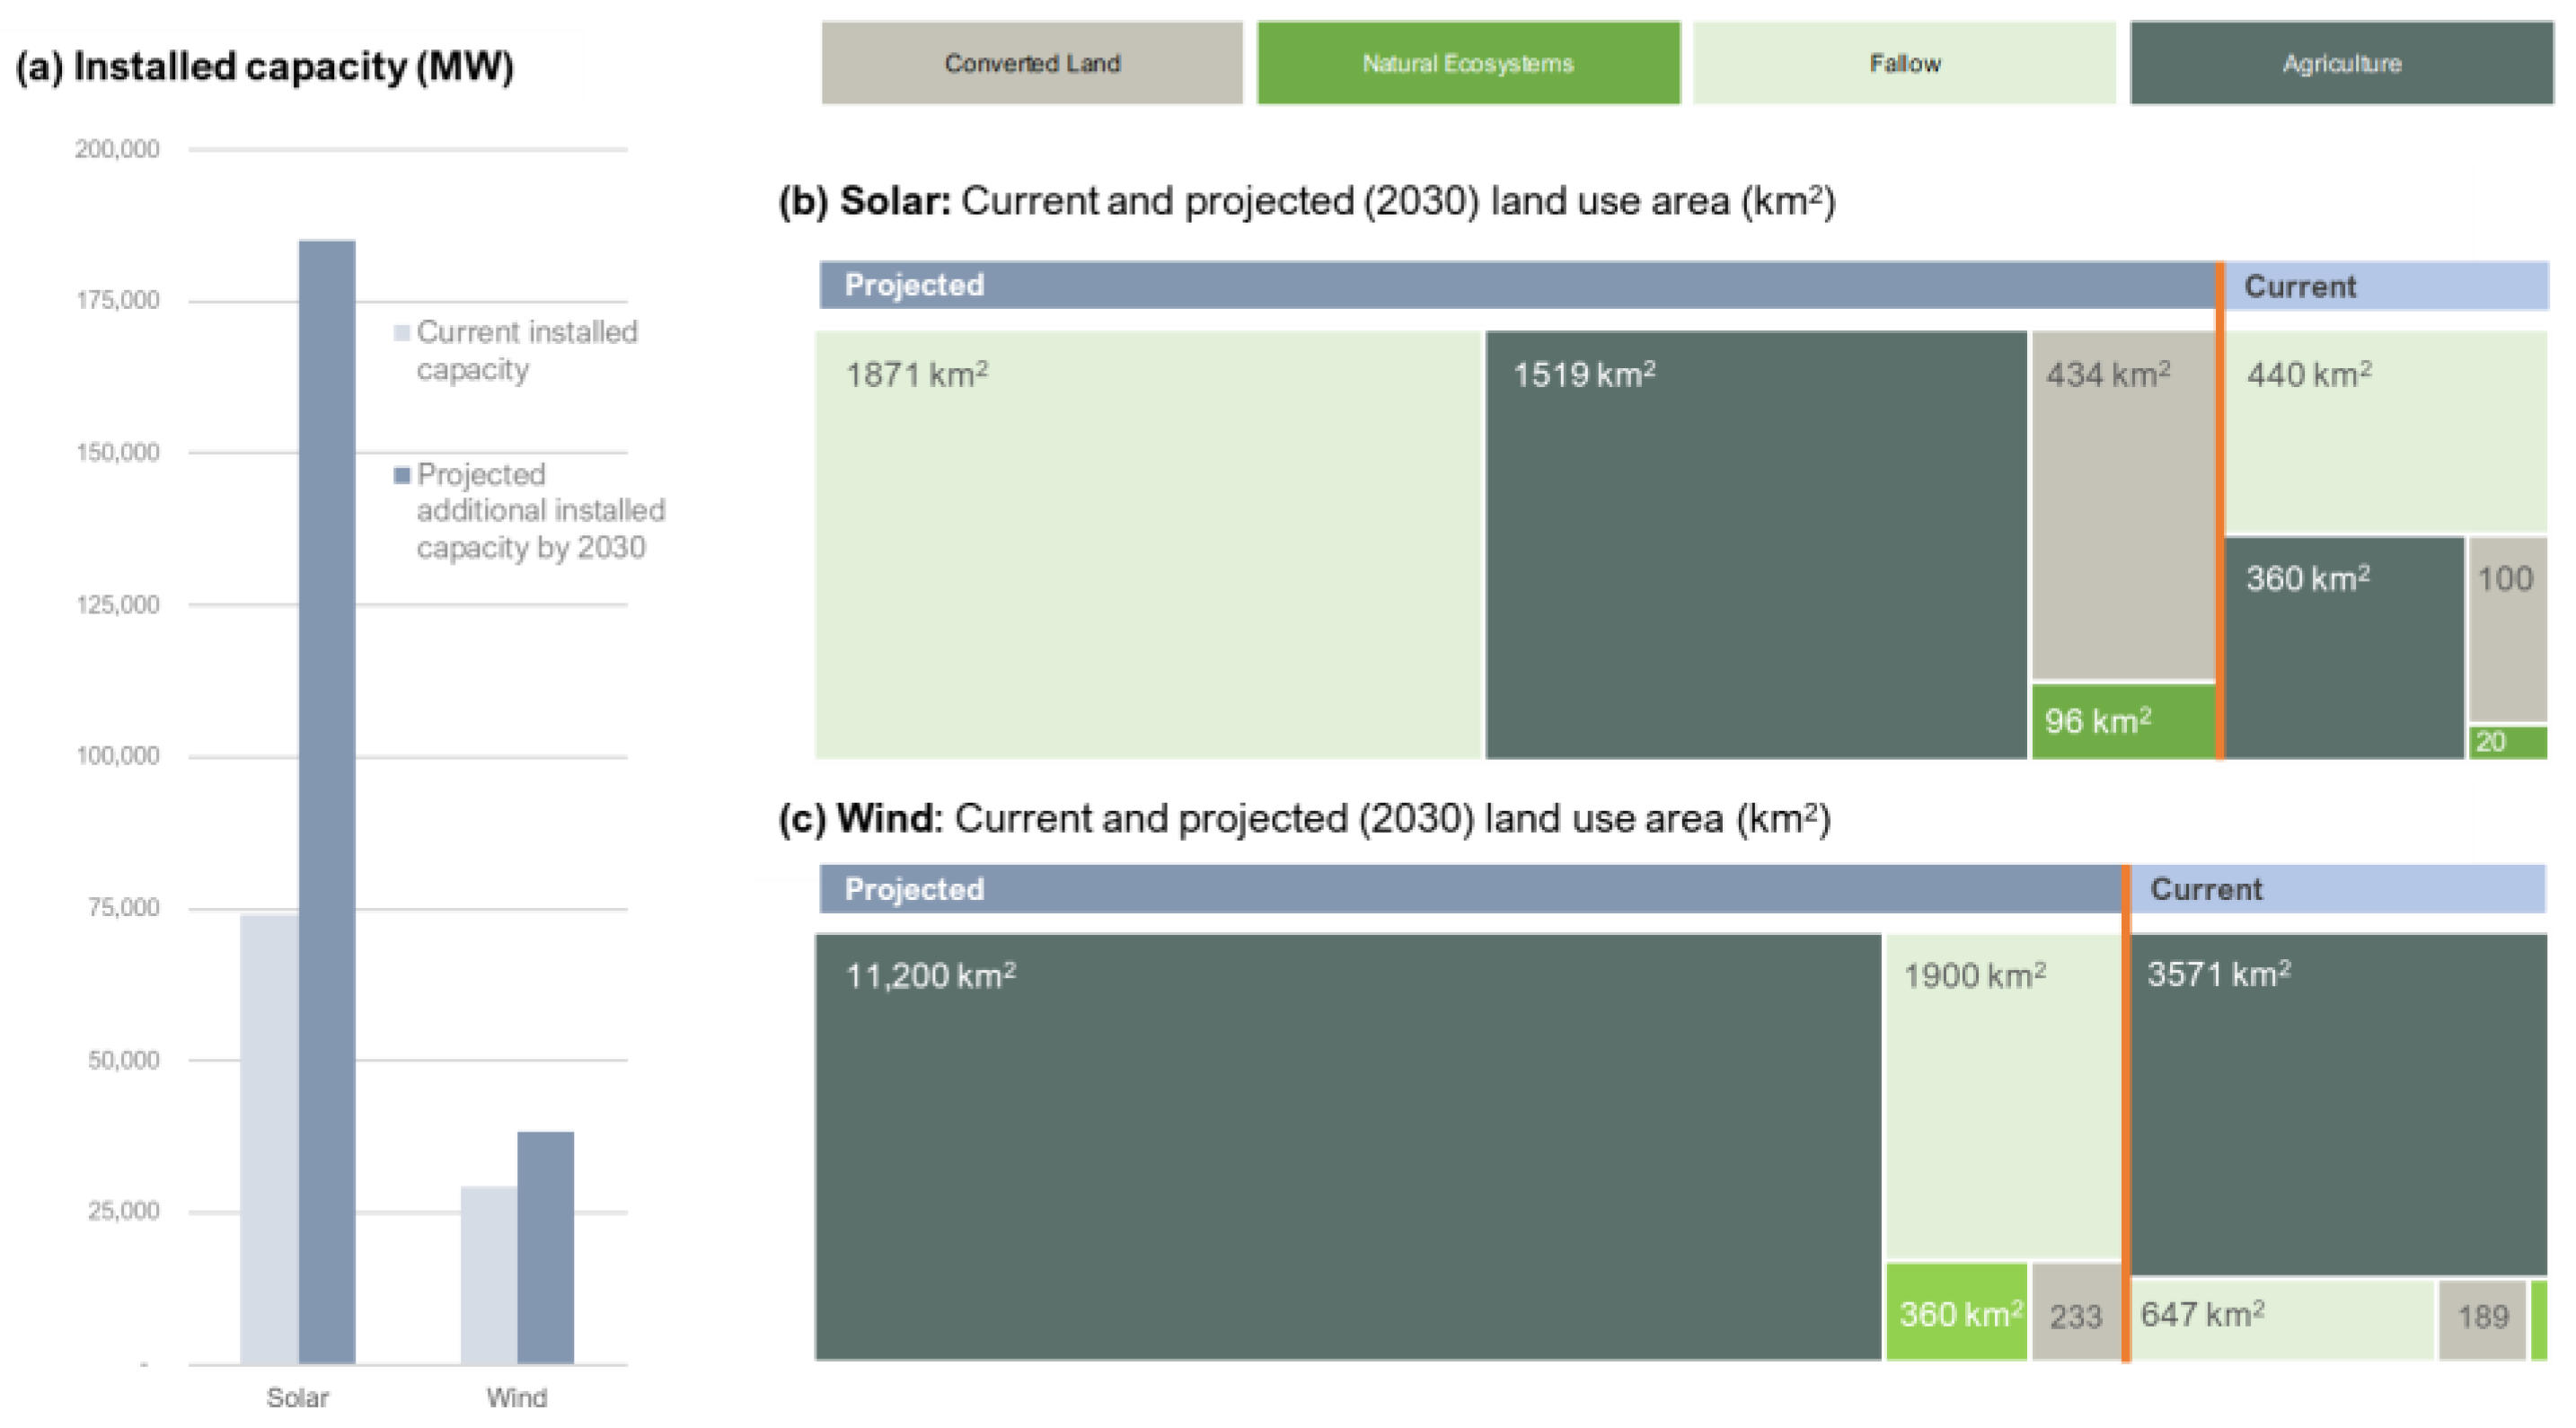Image resolution: width=2576 pixels, height=1428 pixels.
Task: Select the 1871 km² fallow treemap cell
Action: (1148, 545)
